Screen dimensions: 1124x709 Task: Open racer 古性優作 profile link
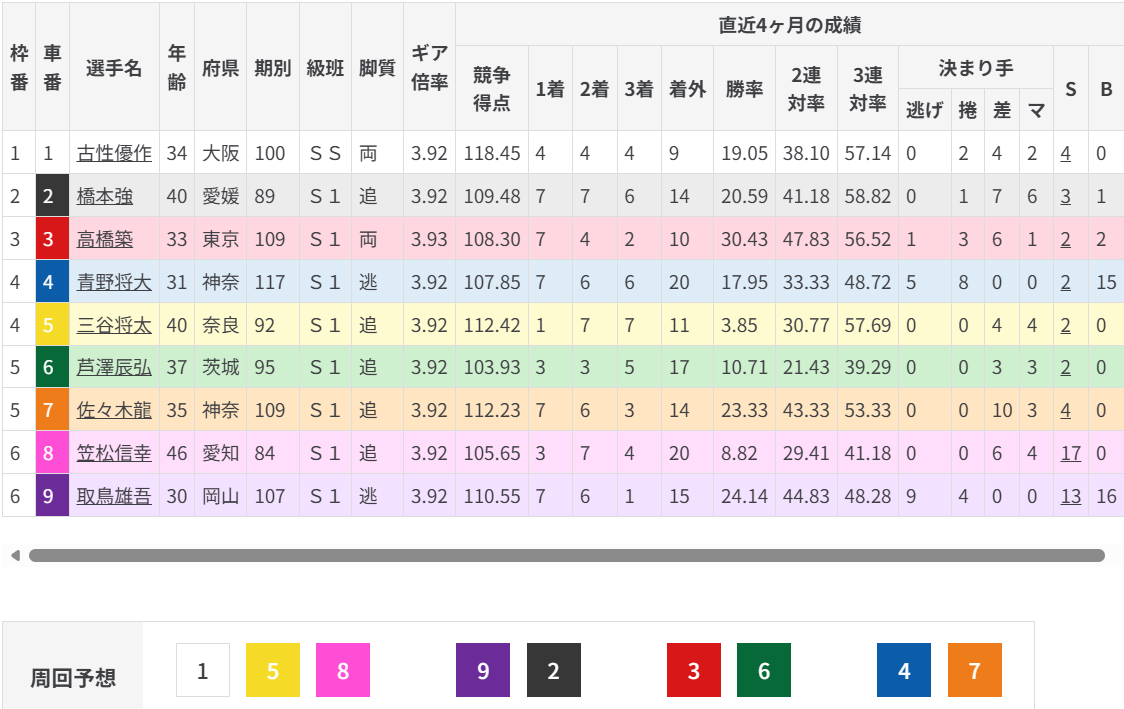[114, 154]
